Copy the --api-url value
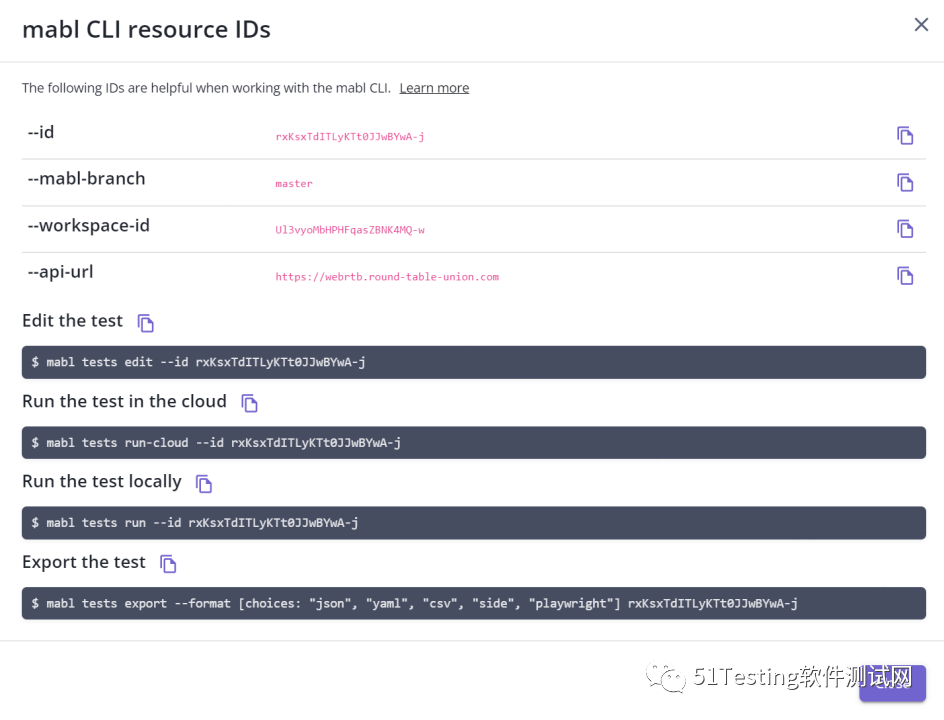This screenshot has height=720, width=944. pos(905,276)
